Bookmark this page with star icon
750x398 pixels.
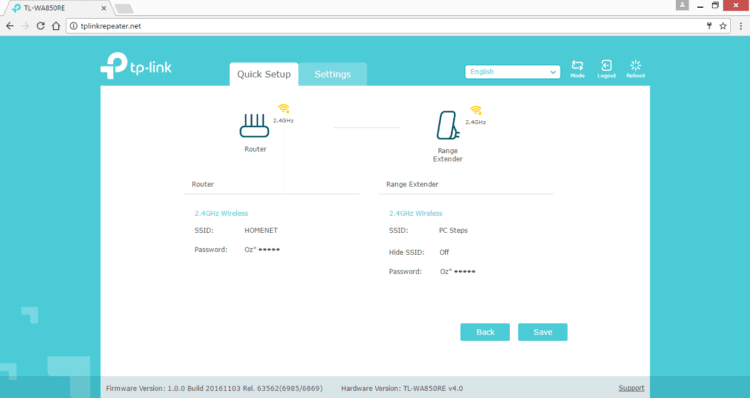click(723, 26)
